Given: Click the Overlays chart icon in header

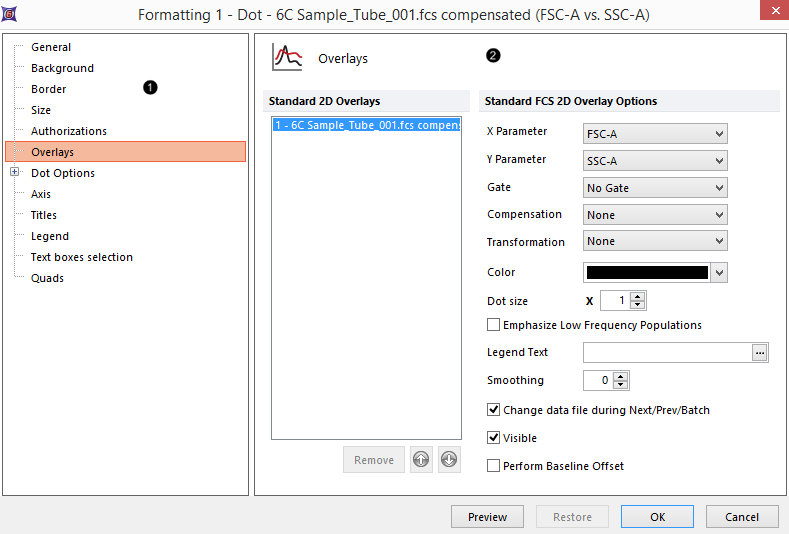Looking at the screenshot, I should [288, 57].
